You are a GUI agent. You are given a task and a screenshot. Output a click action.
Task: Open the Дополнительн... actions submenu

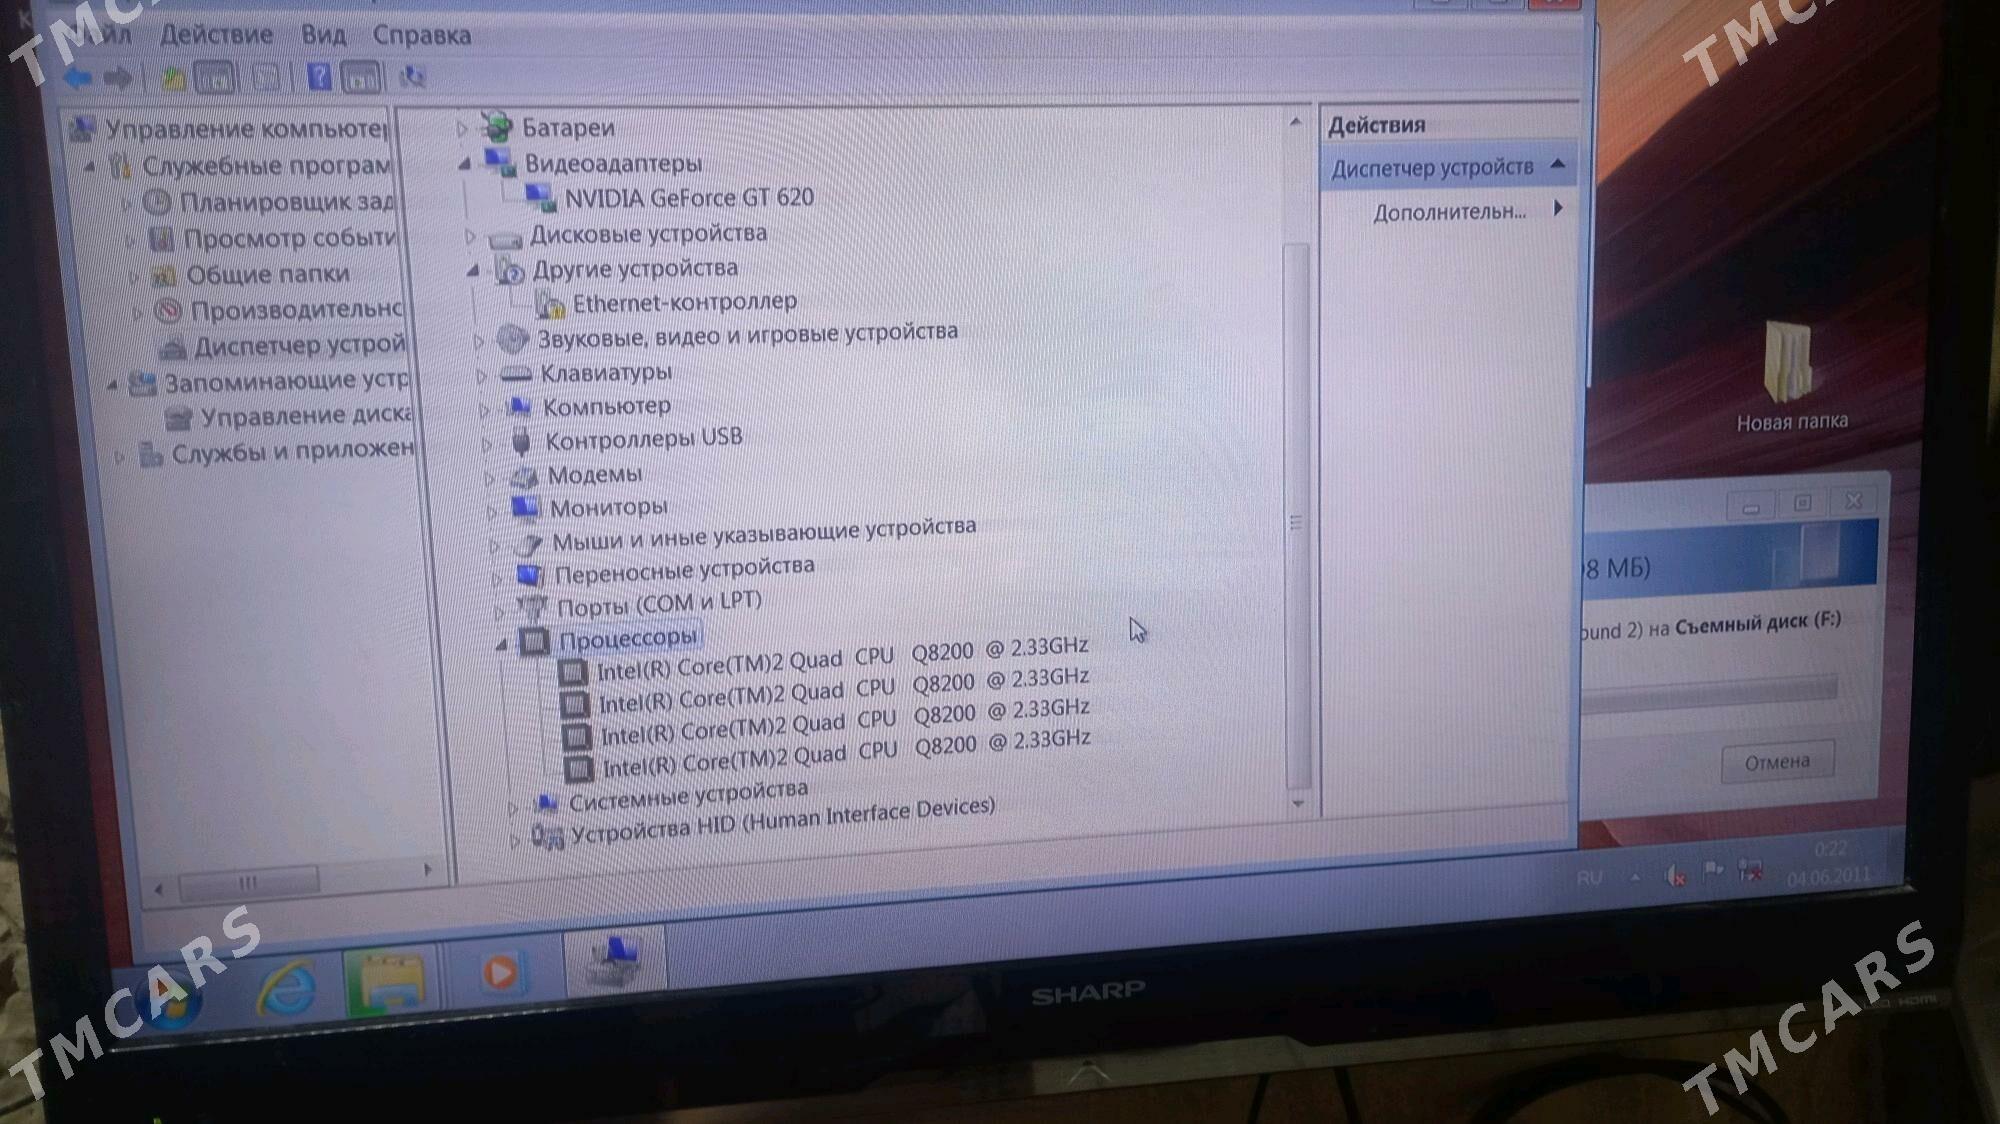click(x=1449, y=212)
